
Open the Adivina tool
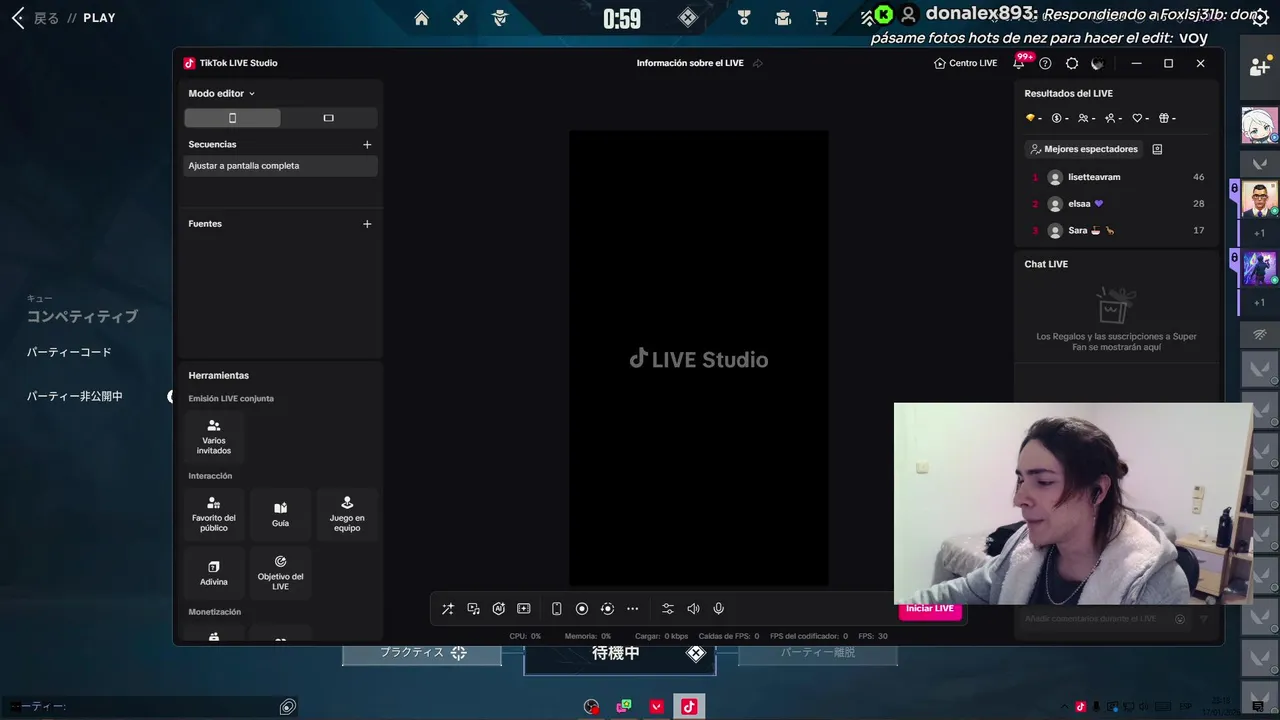click(214, 573)
